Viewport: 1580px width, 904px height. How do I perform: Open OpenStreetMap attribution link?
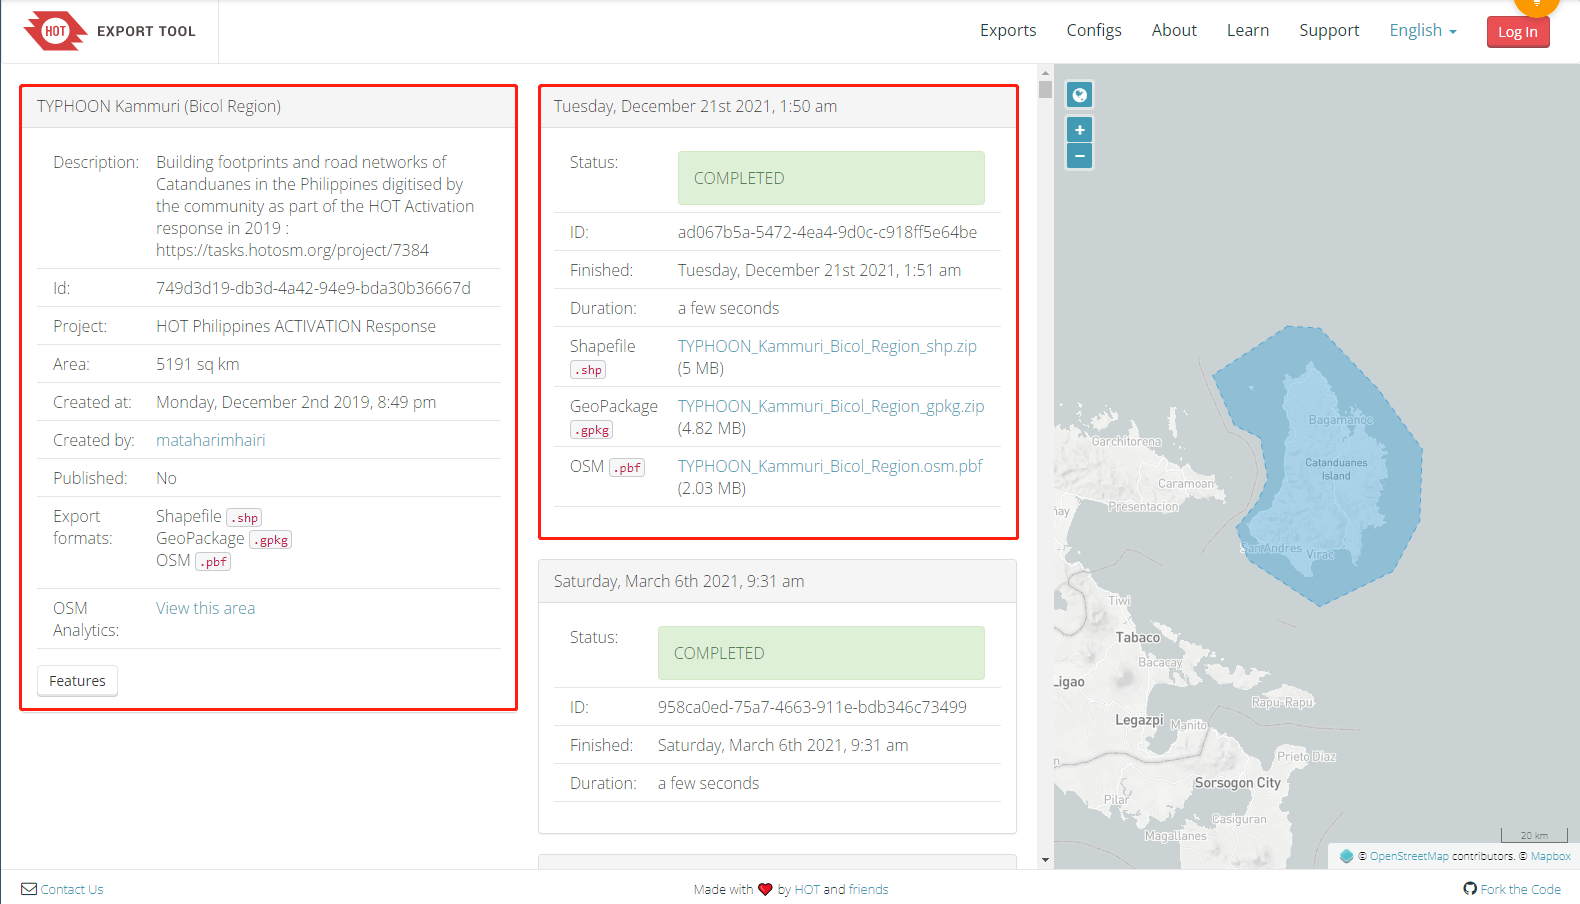click(1408, 856)
